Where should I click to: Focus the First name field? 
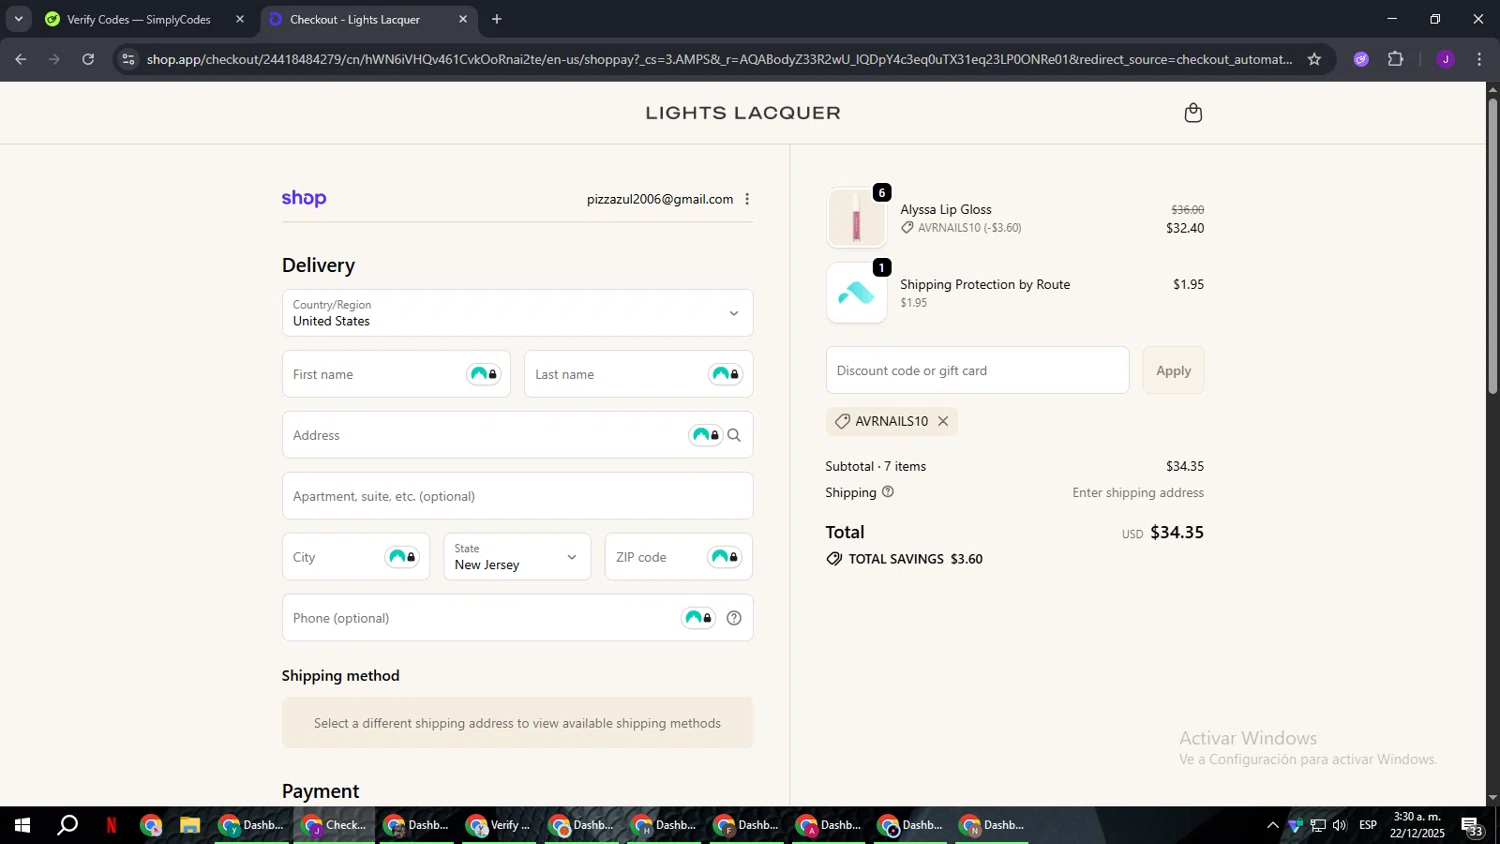(x=396, y=374)
